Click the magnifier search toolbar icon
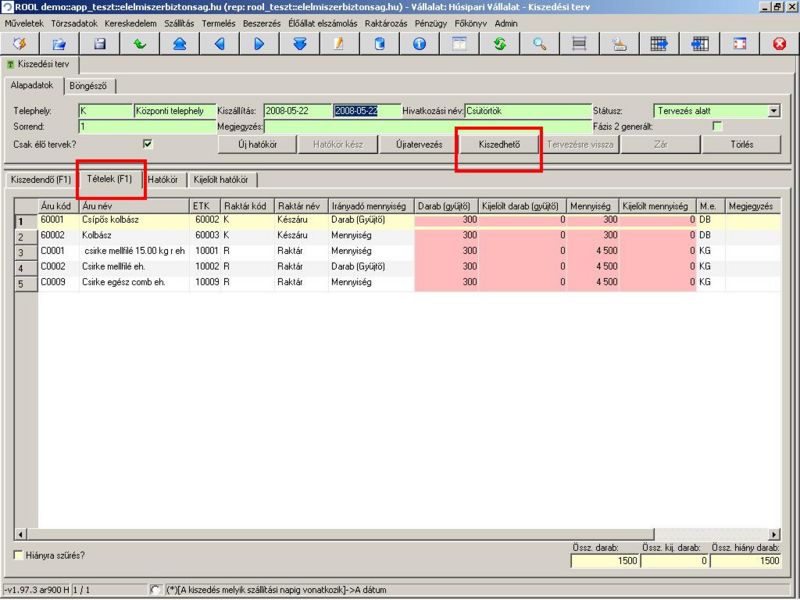The width and height of the screenshot is (800, 600). [539, 44]
